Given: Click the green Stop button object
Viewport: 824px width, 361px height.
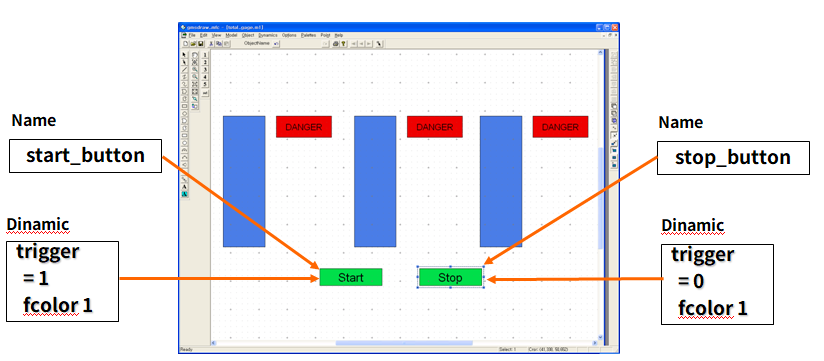Looking at the screenshot, I should point(450,277).
